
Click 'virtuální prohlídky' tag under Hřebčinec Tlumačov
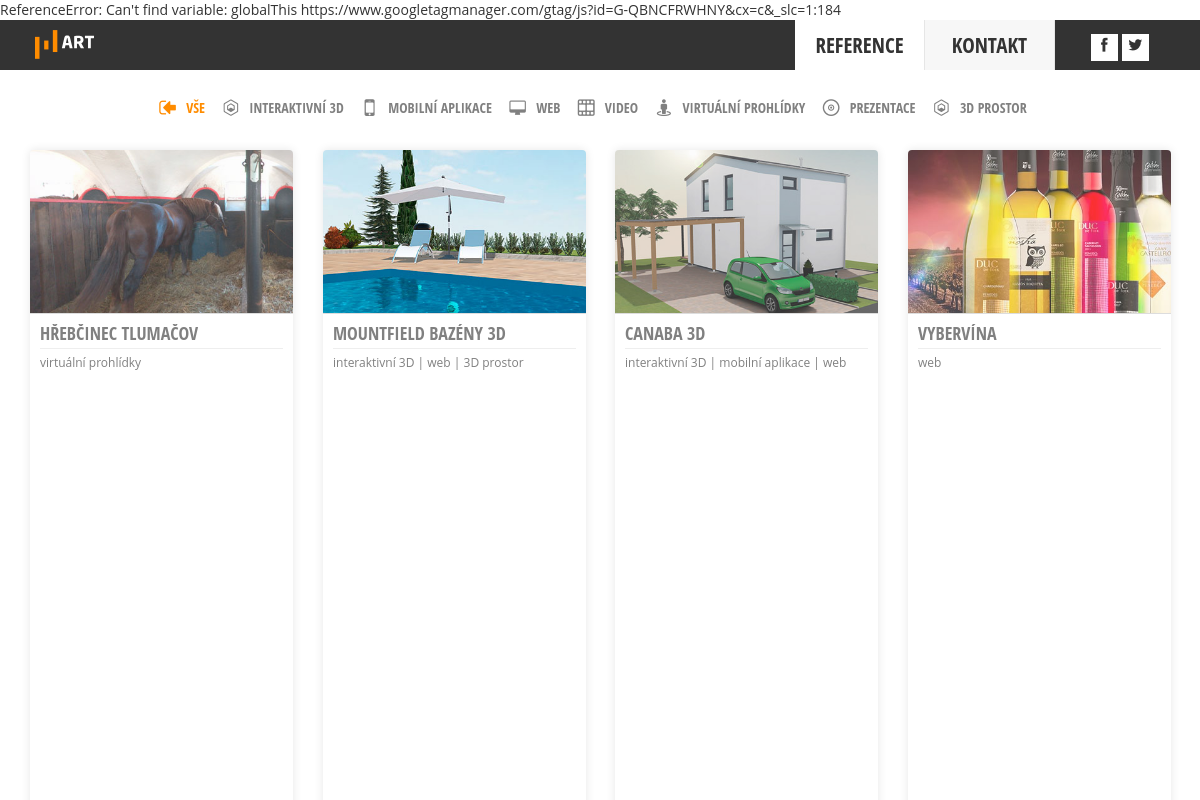90,363
